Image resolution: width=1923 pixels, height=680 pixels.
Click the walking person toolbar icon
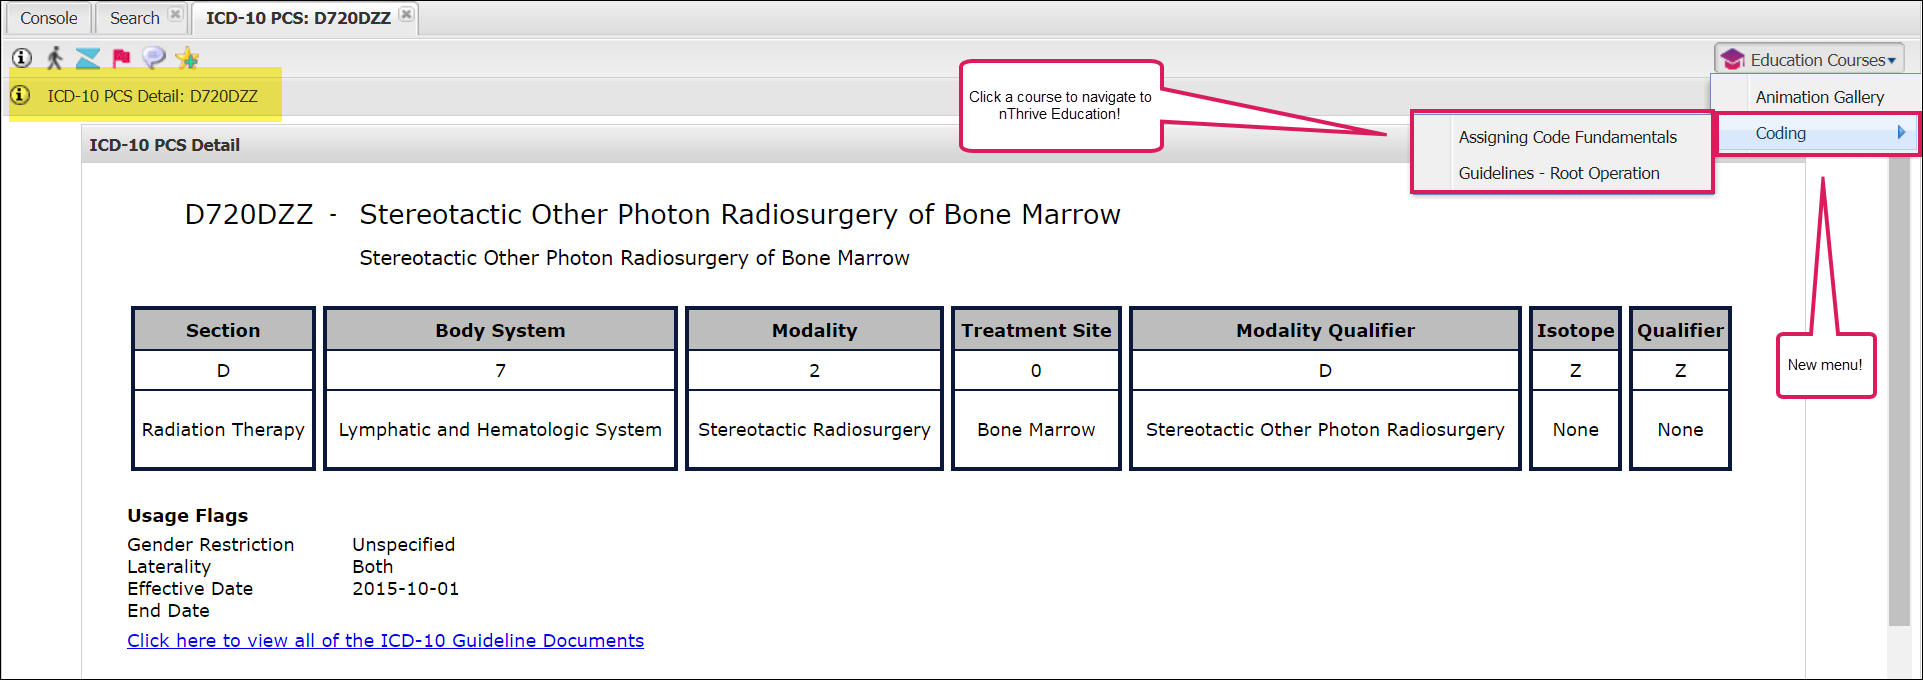pos(55,58)
